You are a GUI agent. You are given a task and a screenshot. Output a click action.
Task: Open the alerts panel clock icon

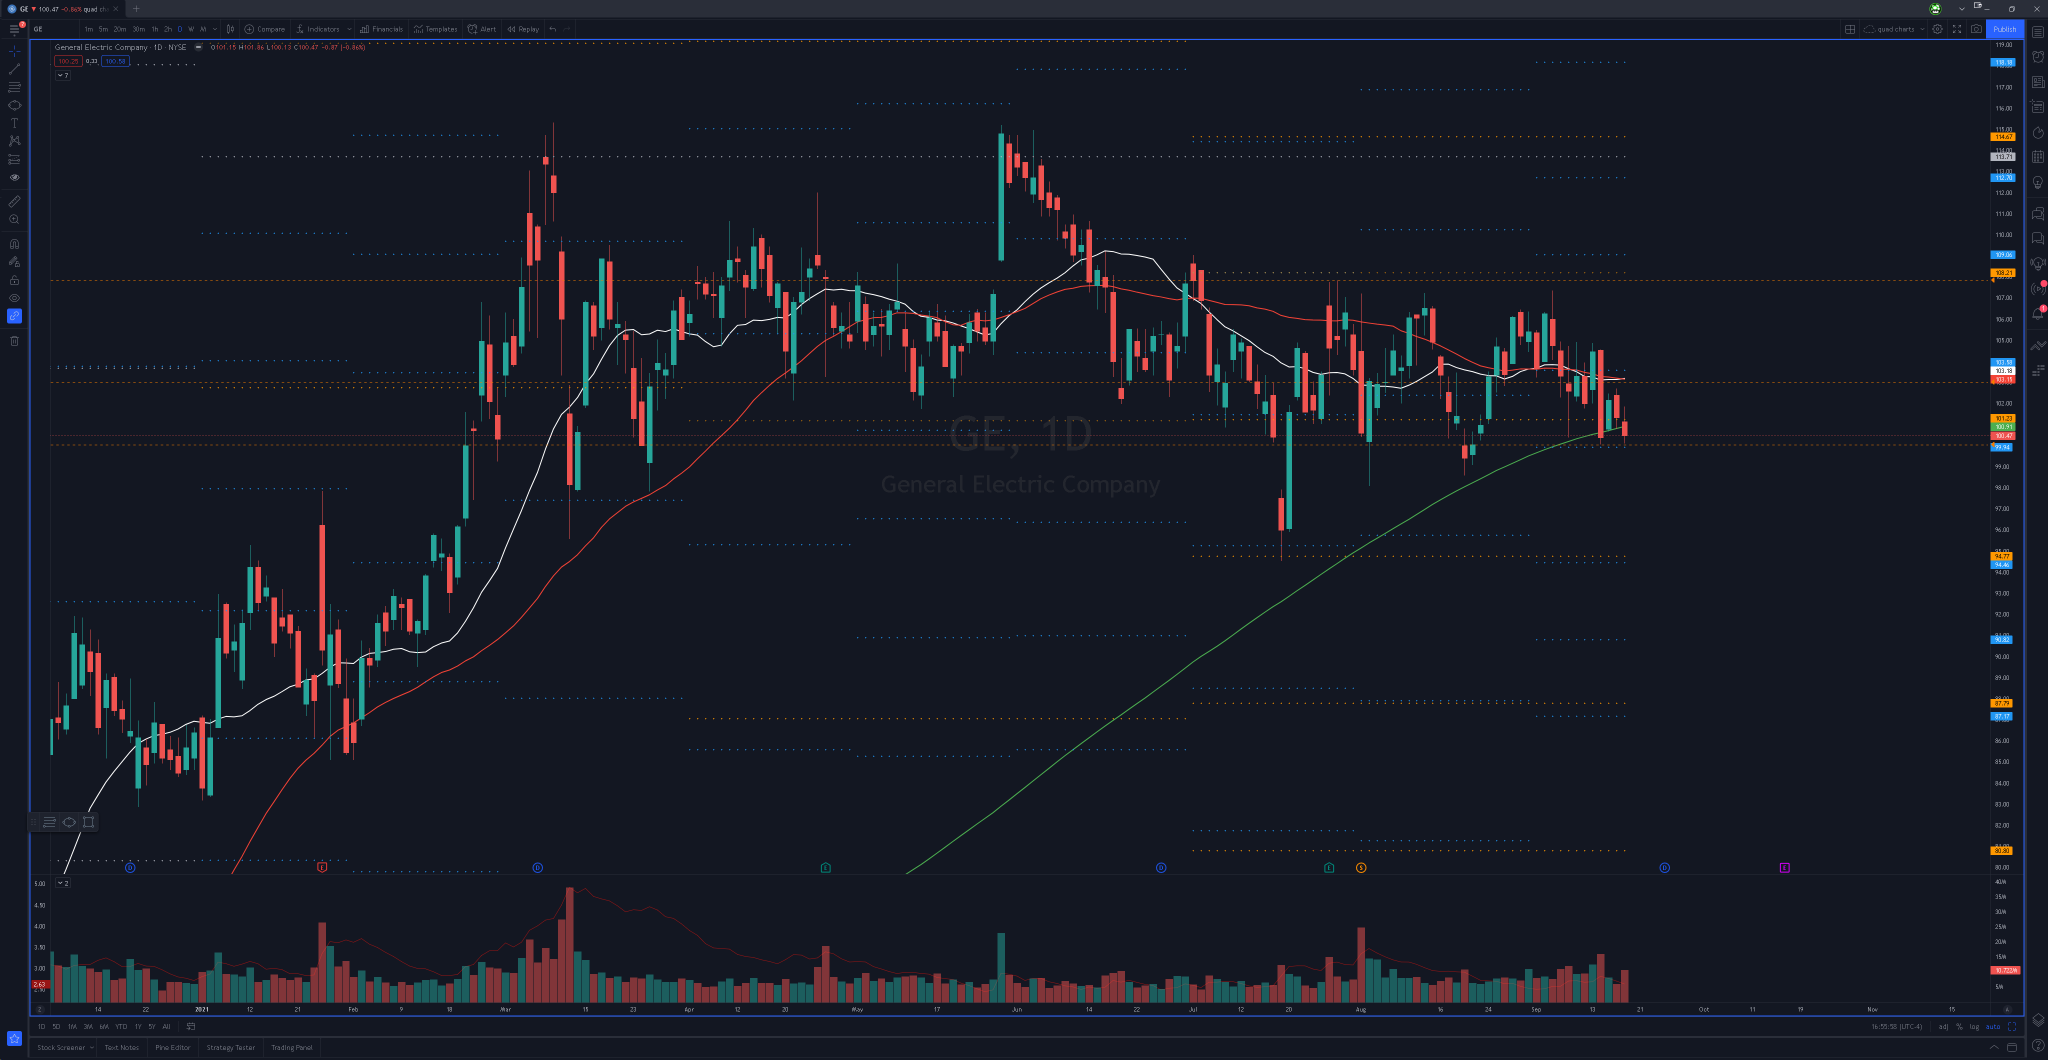(2038, 56)
